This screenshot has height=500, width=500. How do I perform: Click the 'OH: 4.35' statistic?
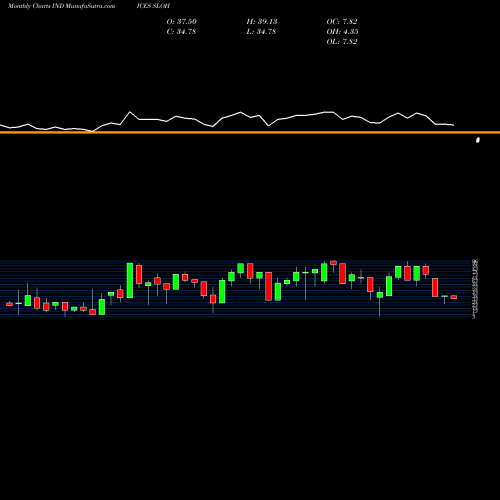coord(342,31)
